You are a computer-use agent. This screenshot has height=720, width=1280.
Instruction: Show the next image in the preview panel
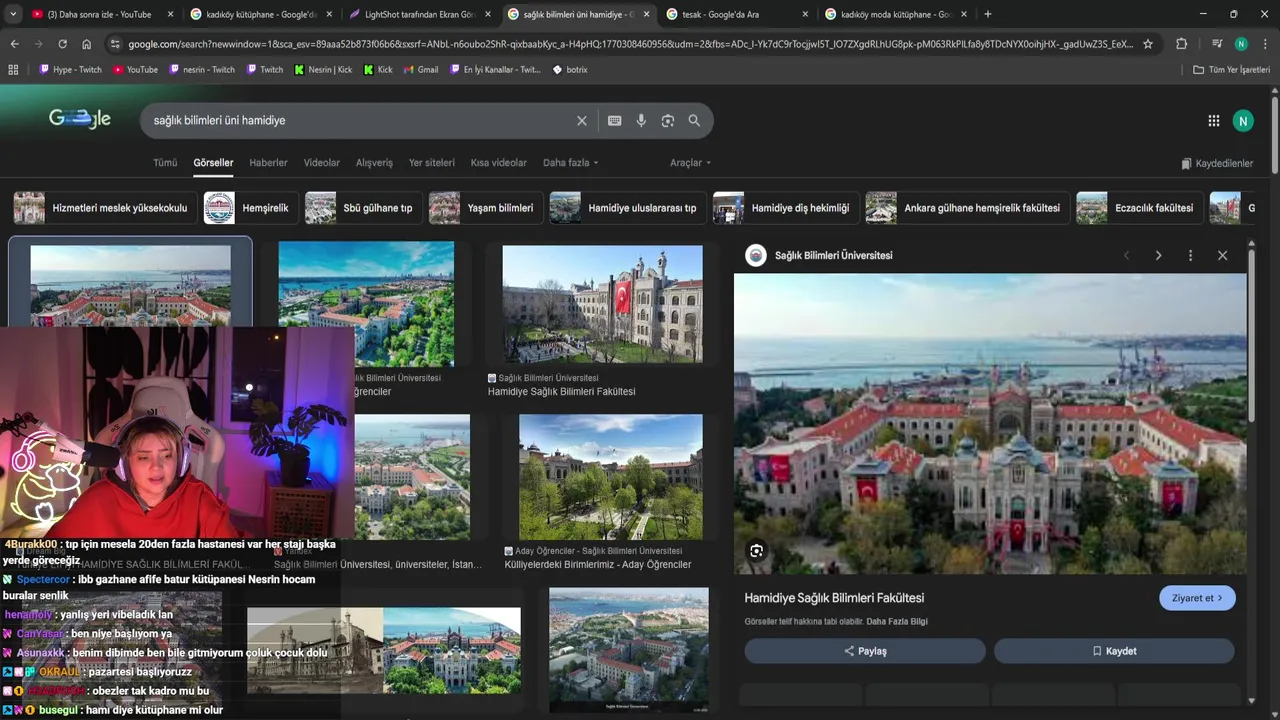pos(1158,256)
